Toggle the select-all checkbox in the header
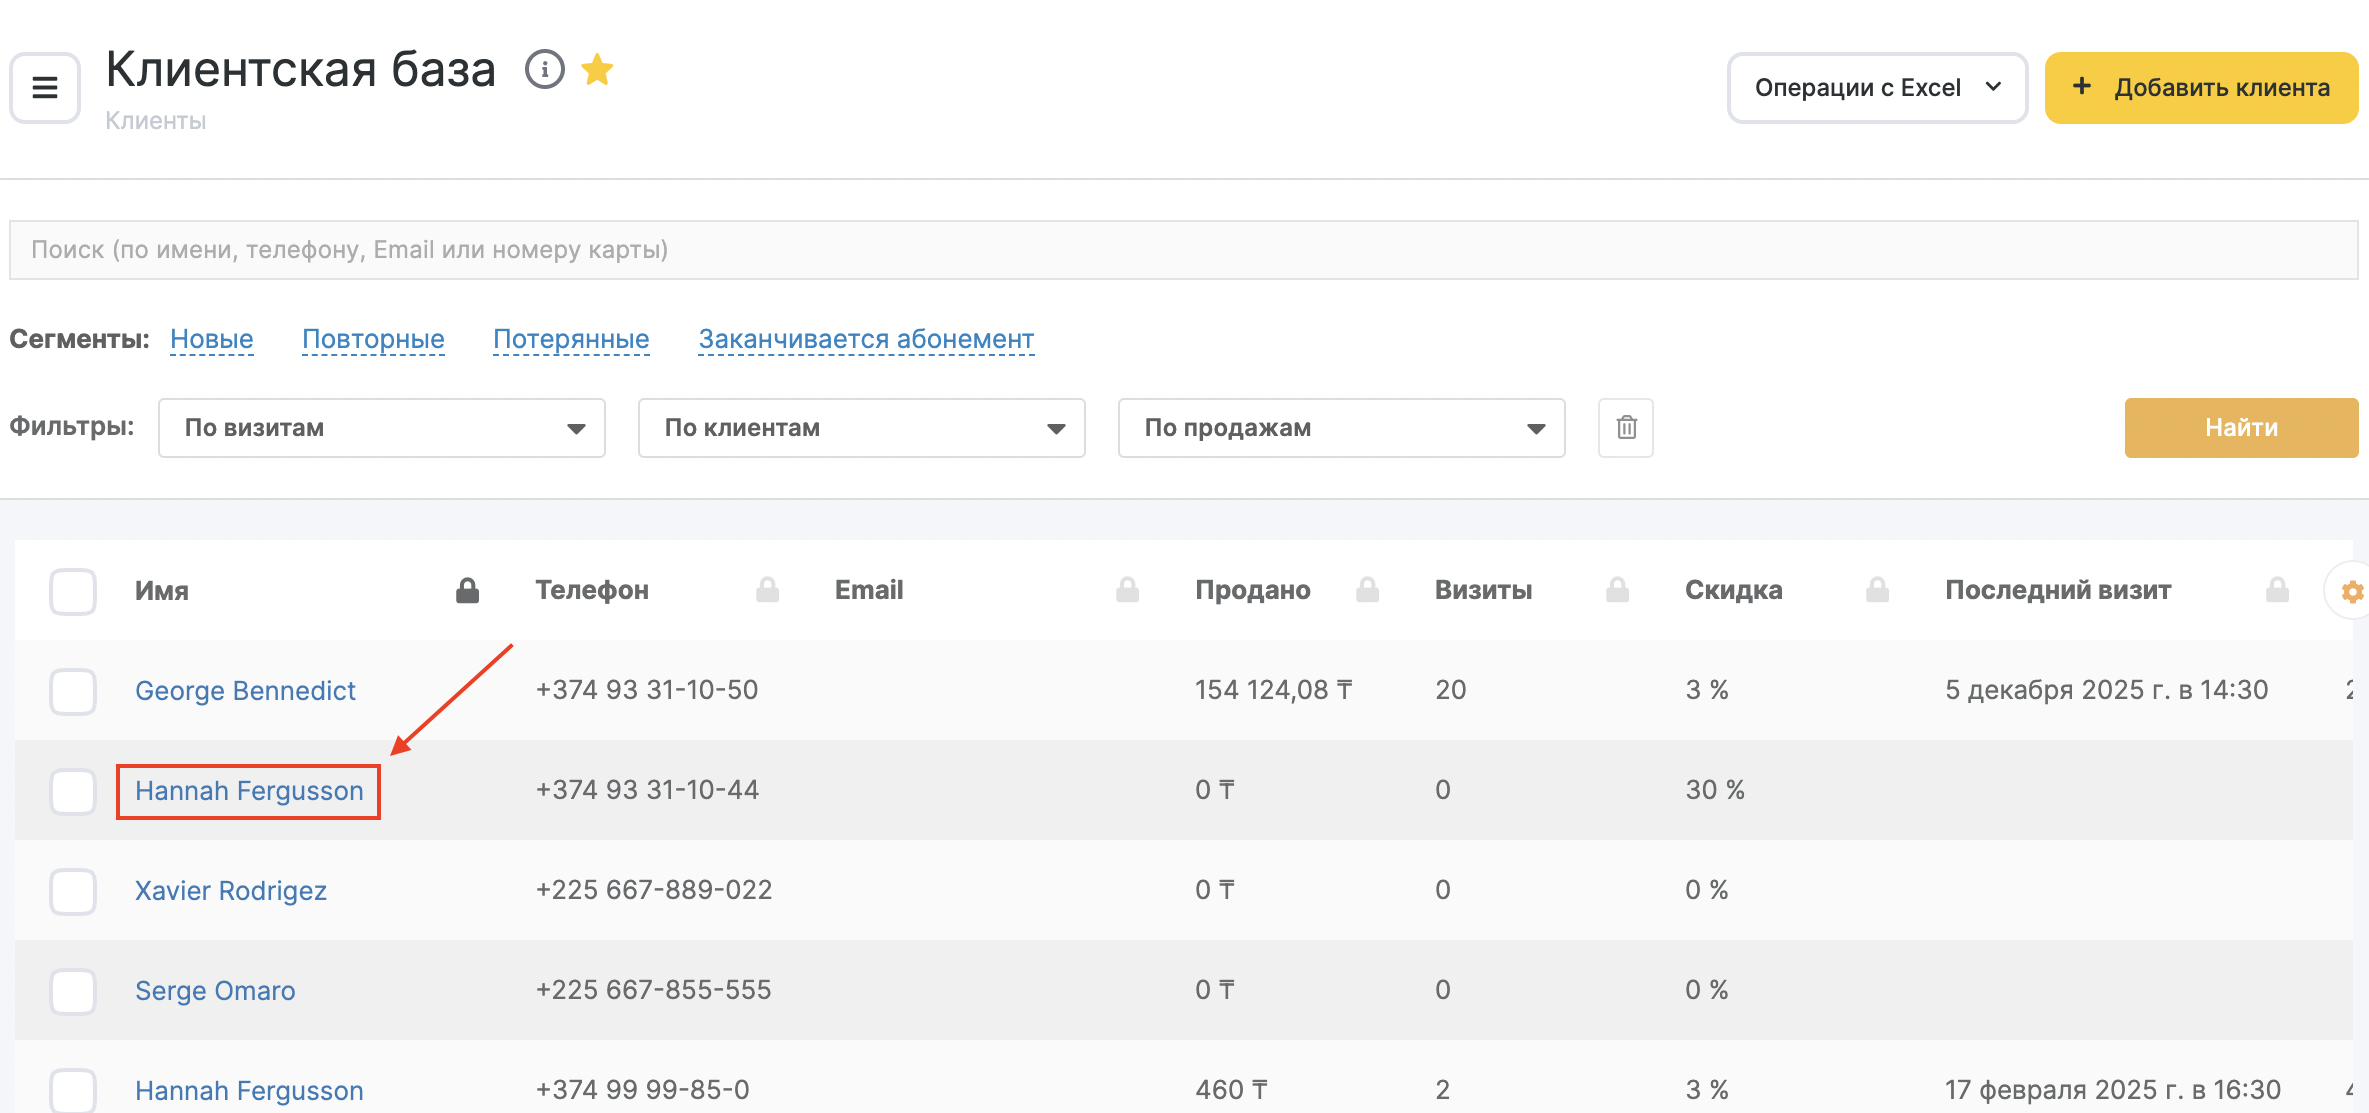Screen dimensions: 2369x1113 pyautogui.click(x=73, y=592)
